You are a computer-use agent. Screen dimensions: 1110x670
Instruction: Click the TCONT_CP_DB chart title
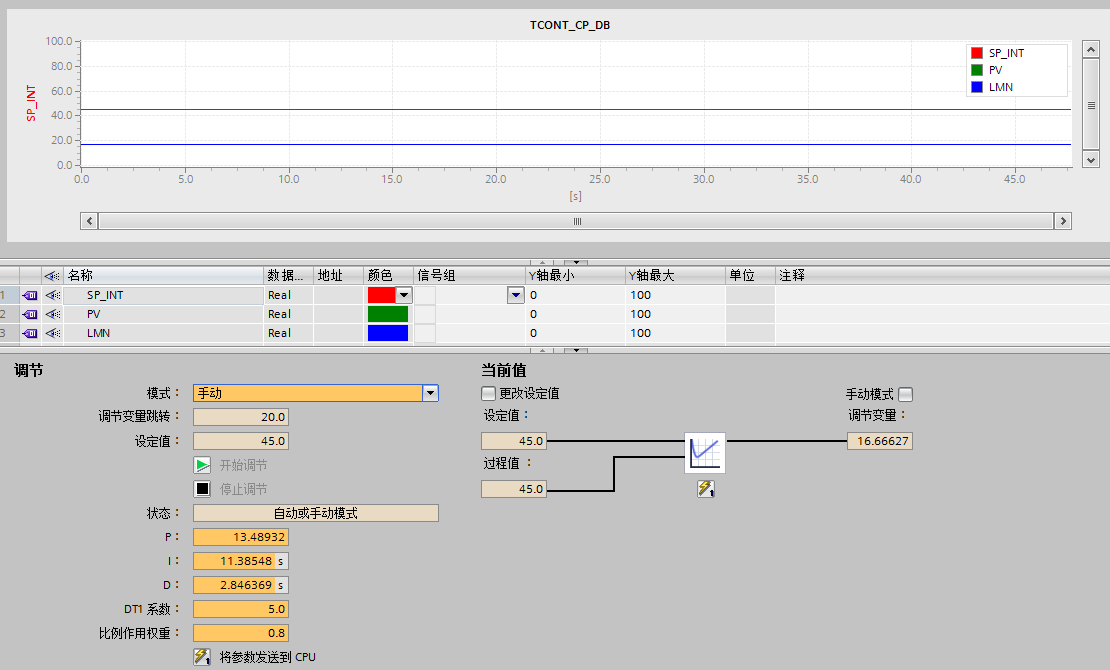click(570, 25)
